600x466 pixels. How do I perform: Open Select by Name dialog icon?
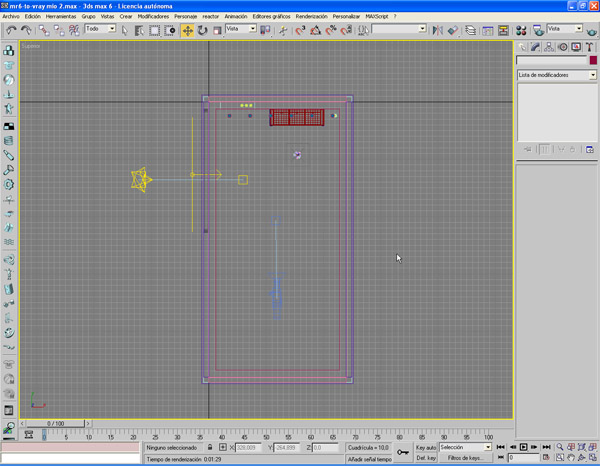(139, 30)
